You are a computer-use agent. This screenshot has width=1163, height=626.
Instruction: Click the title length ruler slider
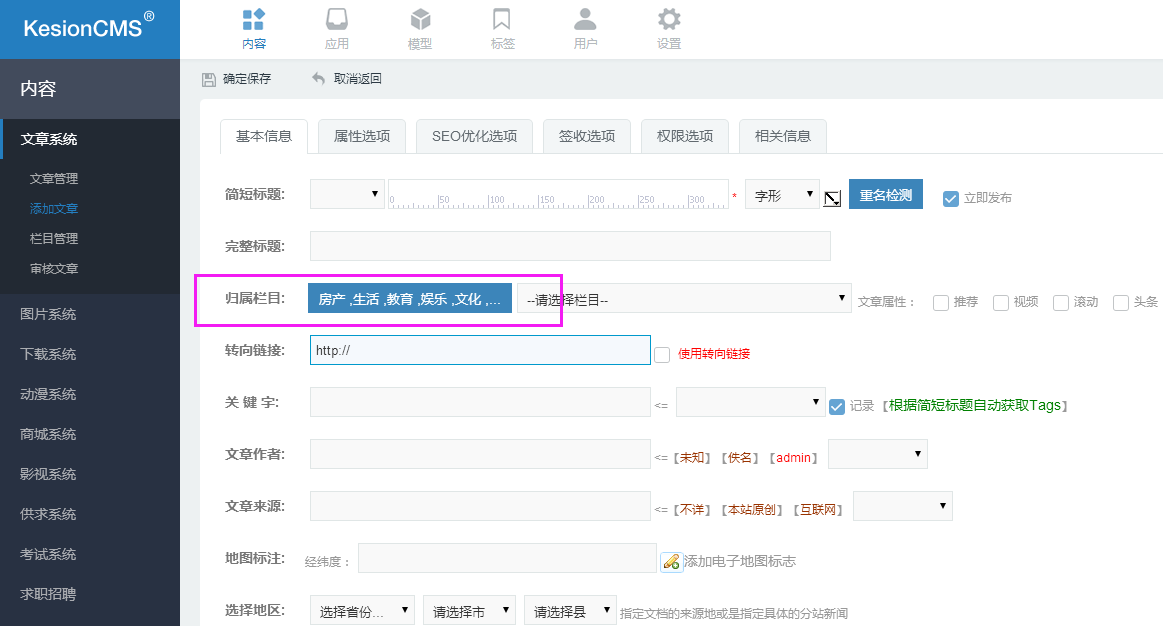(x=560, y=196)
